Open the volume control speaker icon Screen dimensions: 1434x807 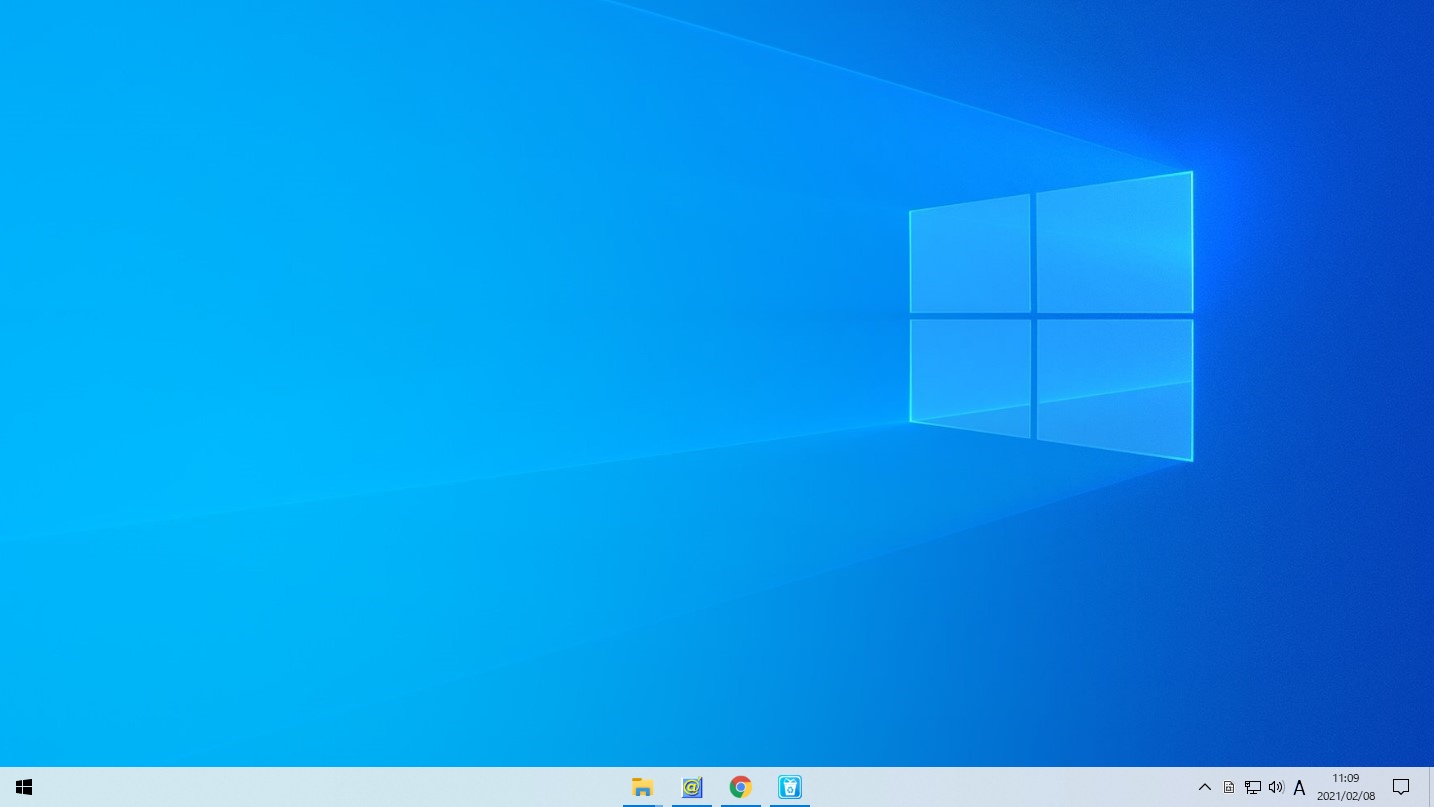(1276, 787)
